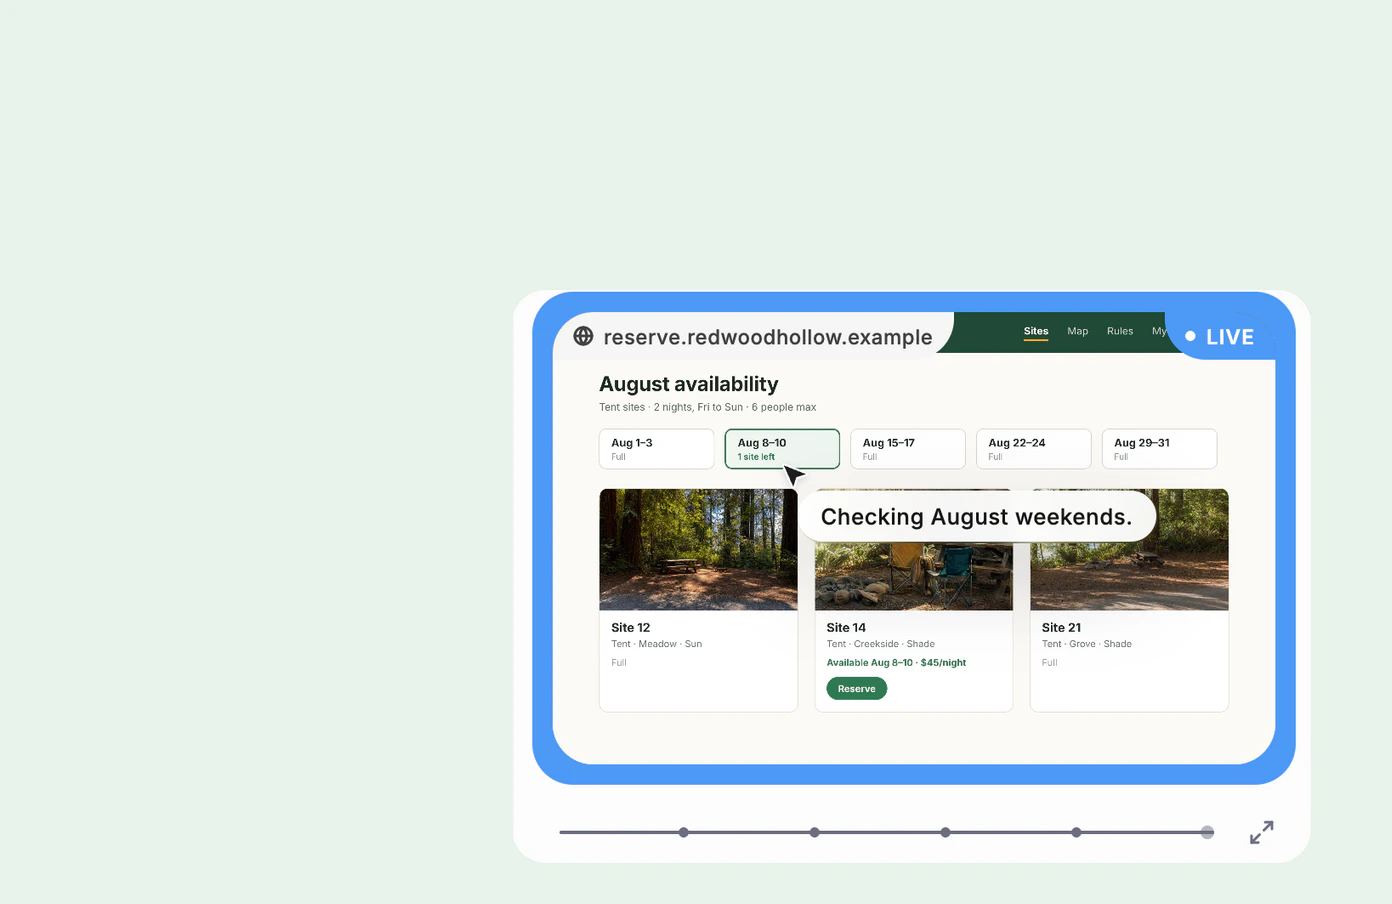
Task: Click the "Site 21" card title
Action: (x=1061, y=628)
